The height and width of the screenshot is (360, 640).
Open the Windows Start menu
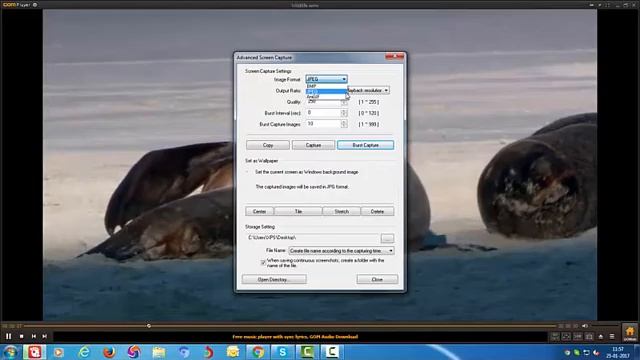click(10, 352)
